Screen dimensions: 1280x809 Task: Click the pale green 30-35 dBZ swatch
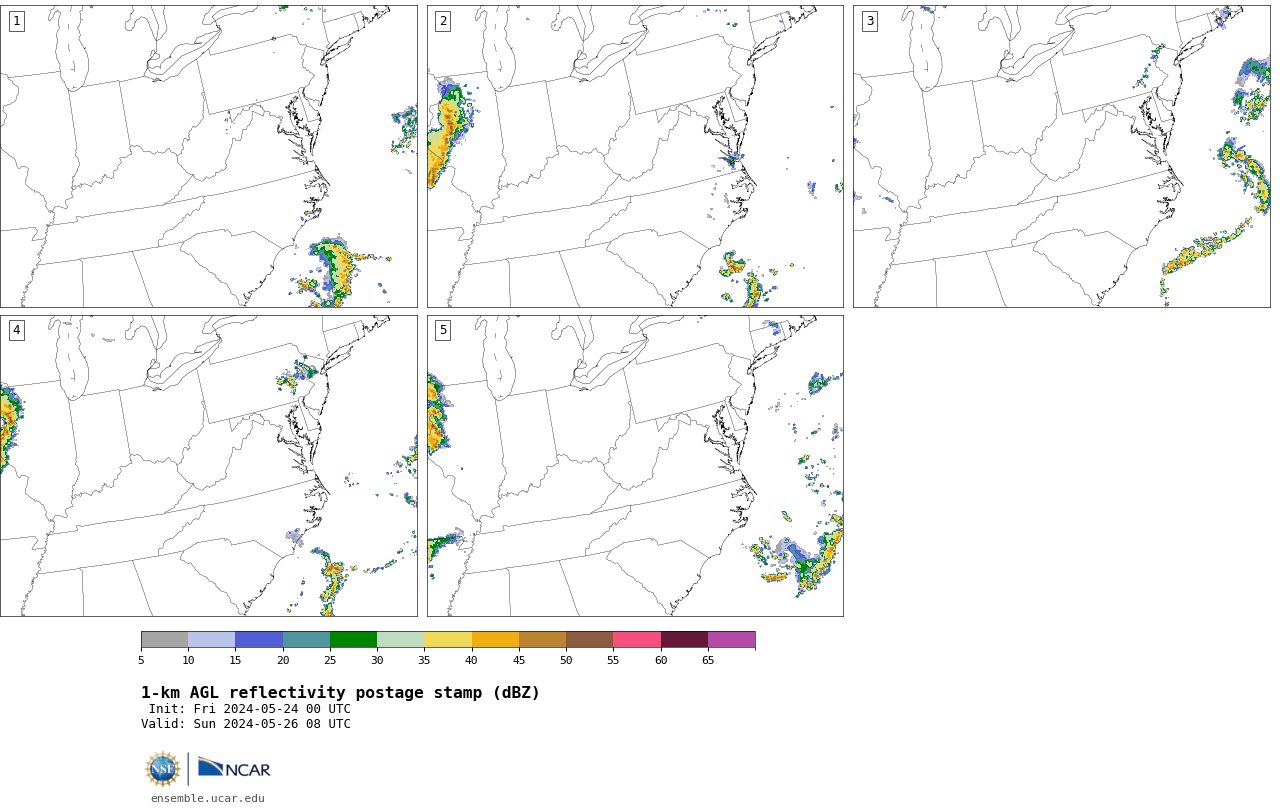(x=401, y=640)
